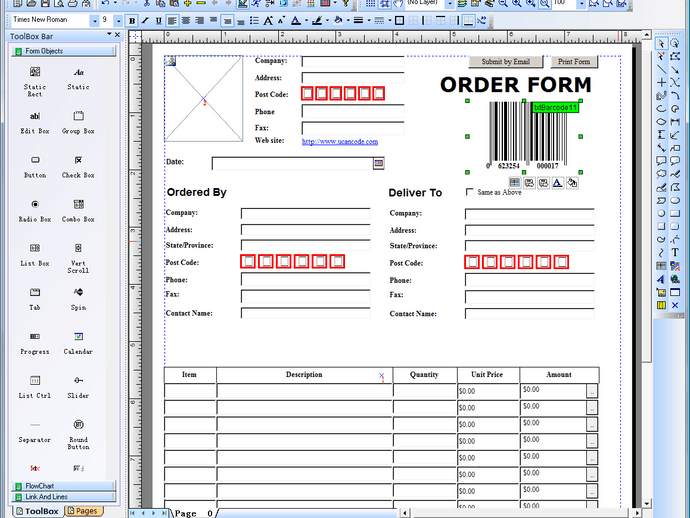
Task: Select the Static Rect form object
Action: pos(35,81)
